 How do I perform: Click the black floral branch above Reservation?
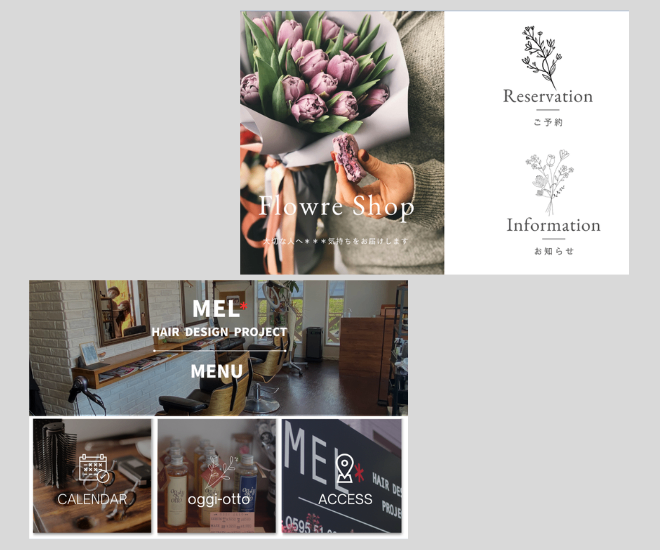(x=542, y=58)
